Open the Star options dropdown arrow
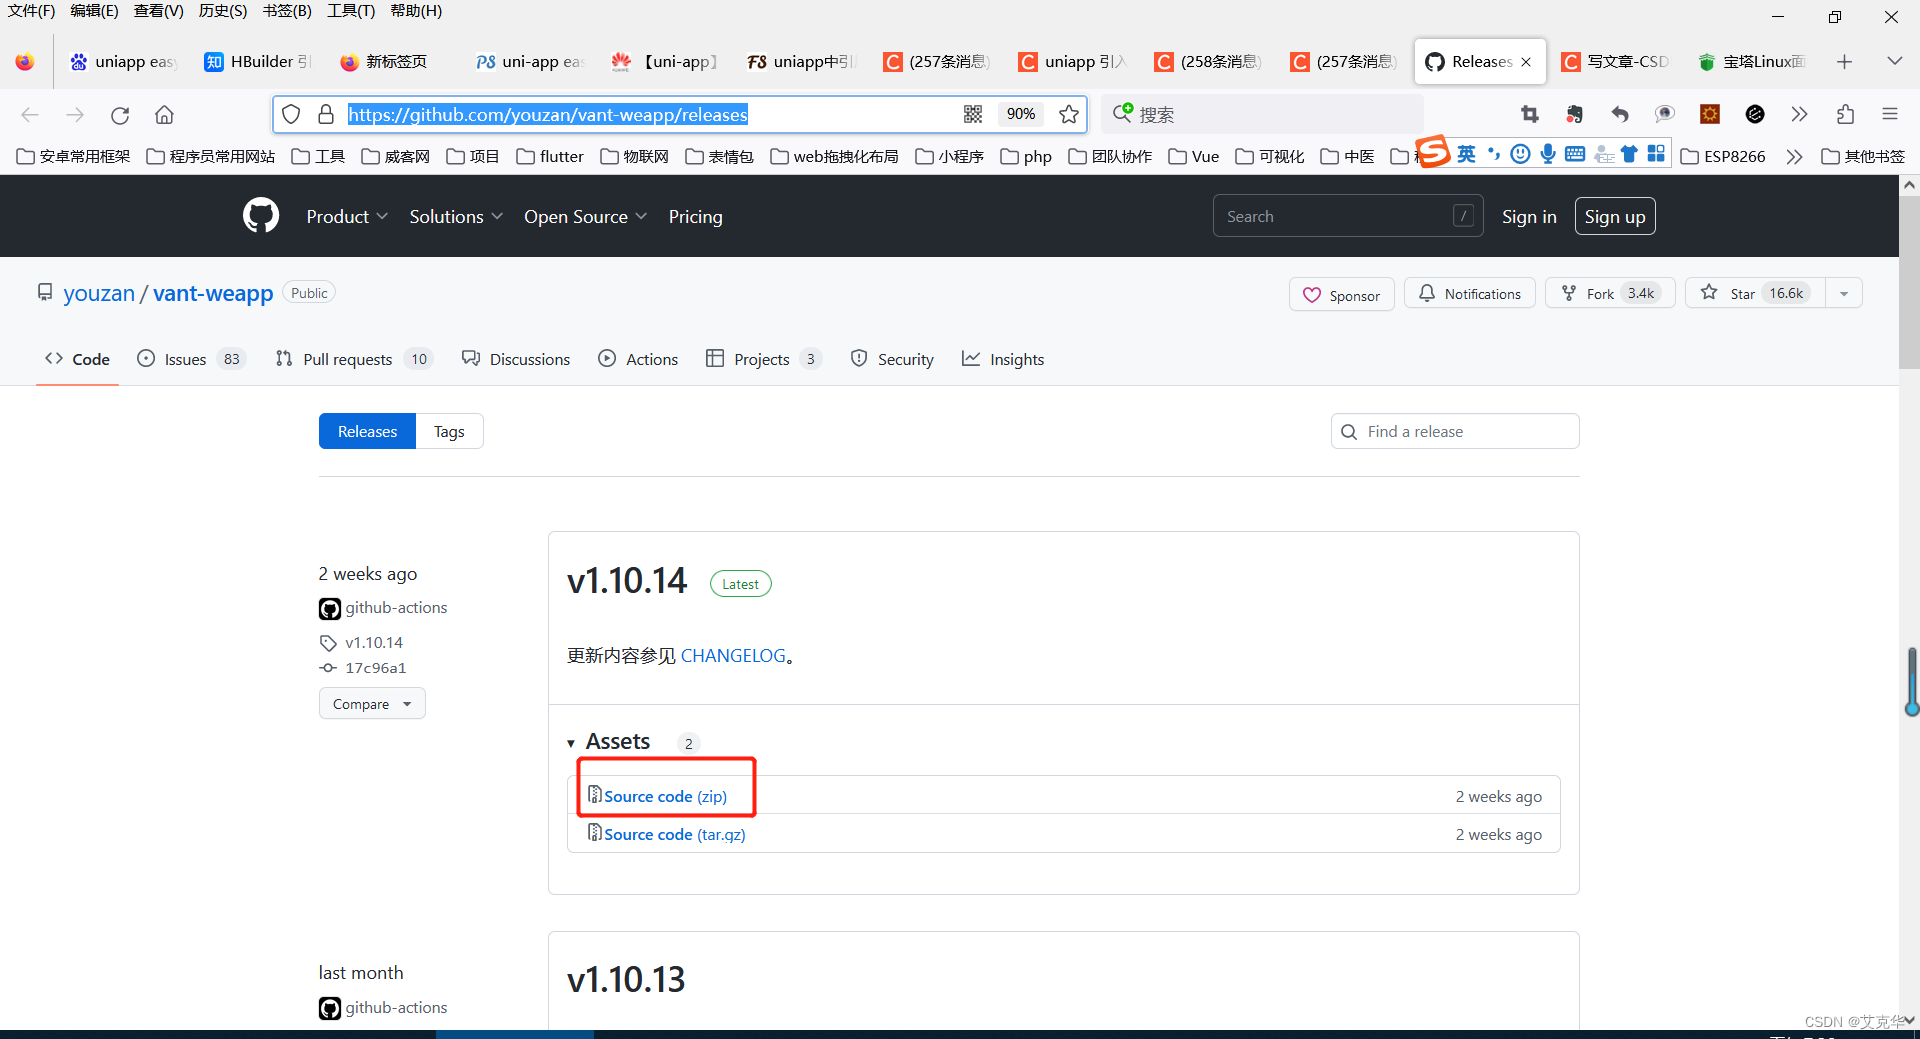This screenshot has width=1920, height=1039. [x=1844, y=293]
